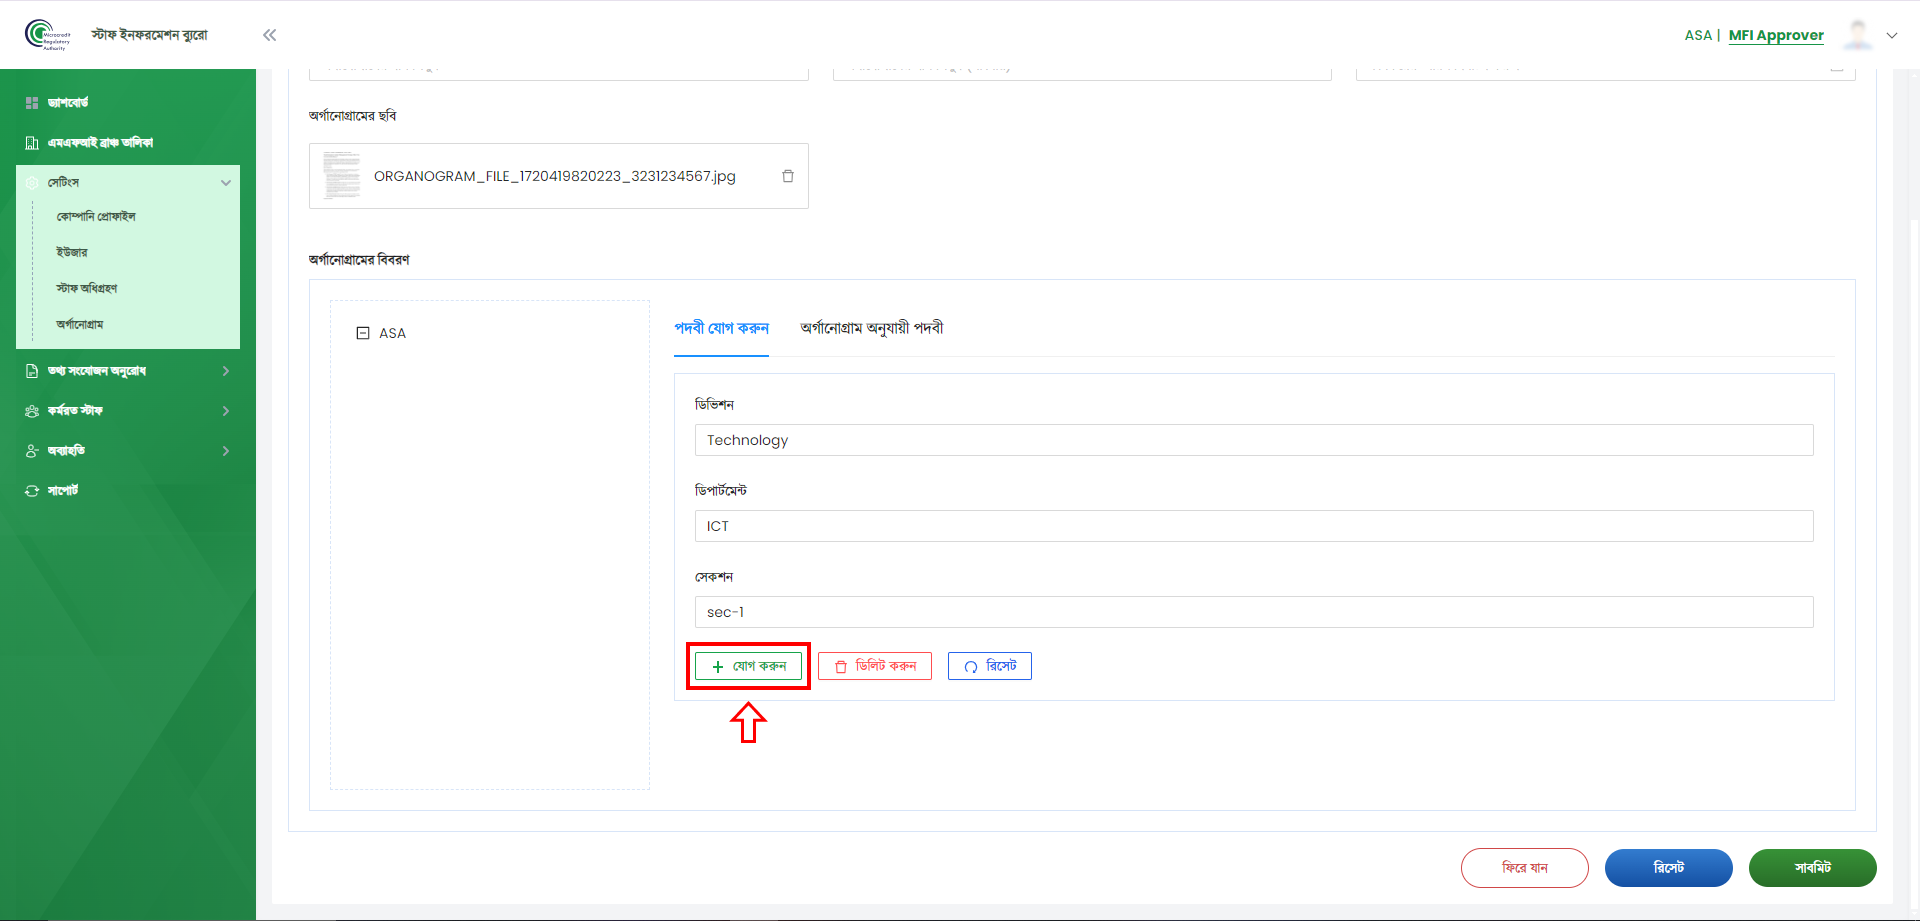Click the refresh icon beside সাপোর্ট
The image size is (1920, 921).
(32, 491)
